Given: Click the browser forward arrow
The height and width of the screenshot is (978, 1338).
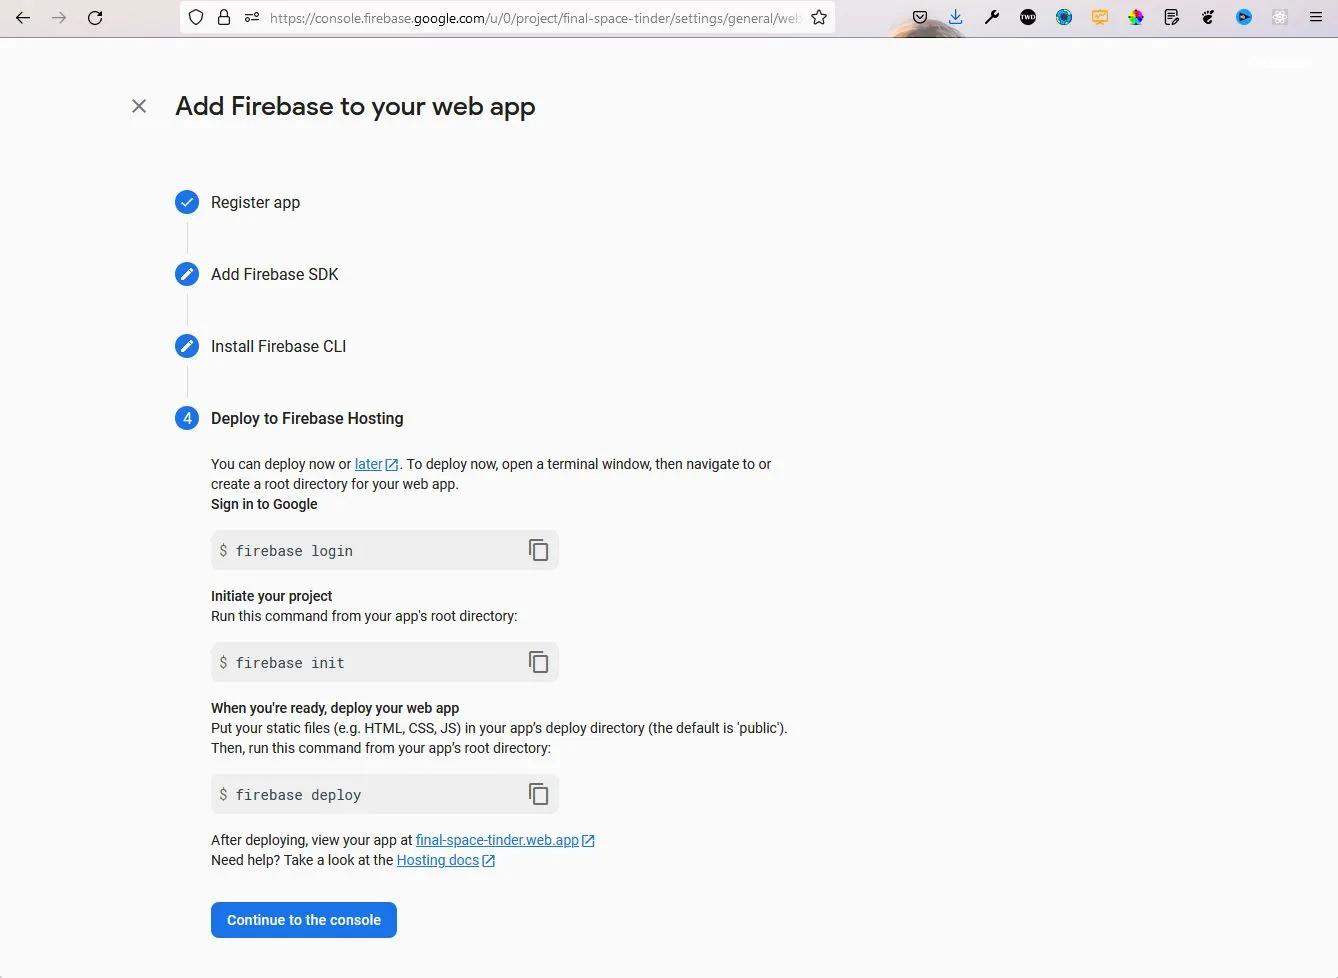Looking at the screenshot, I should point(59,17).
